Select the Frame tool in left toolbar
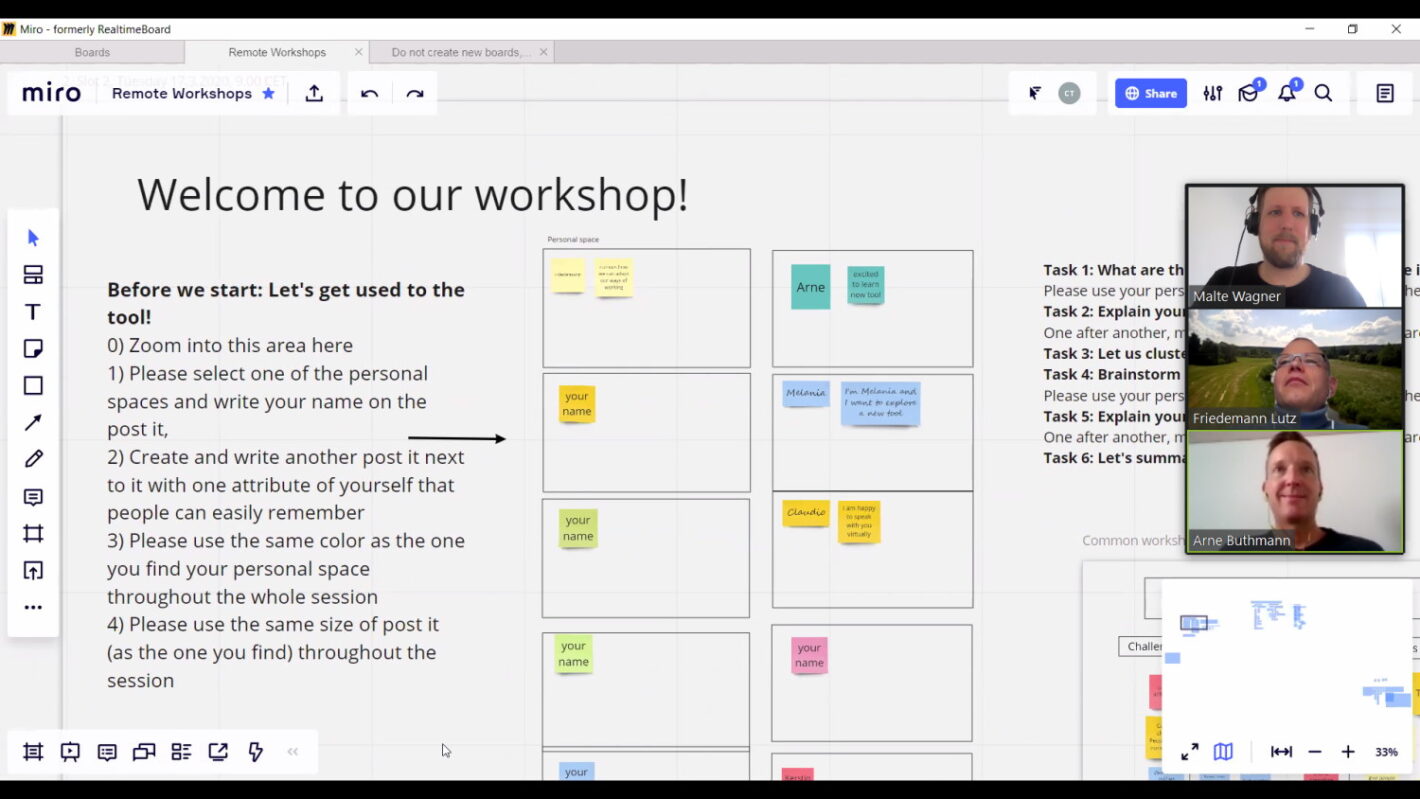Image resolution: width=1420 pixels, height=799 pixels. [x=33, y=534]
